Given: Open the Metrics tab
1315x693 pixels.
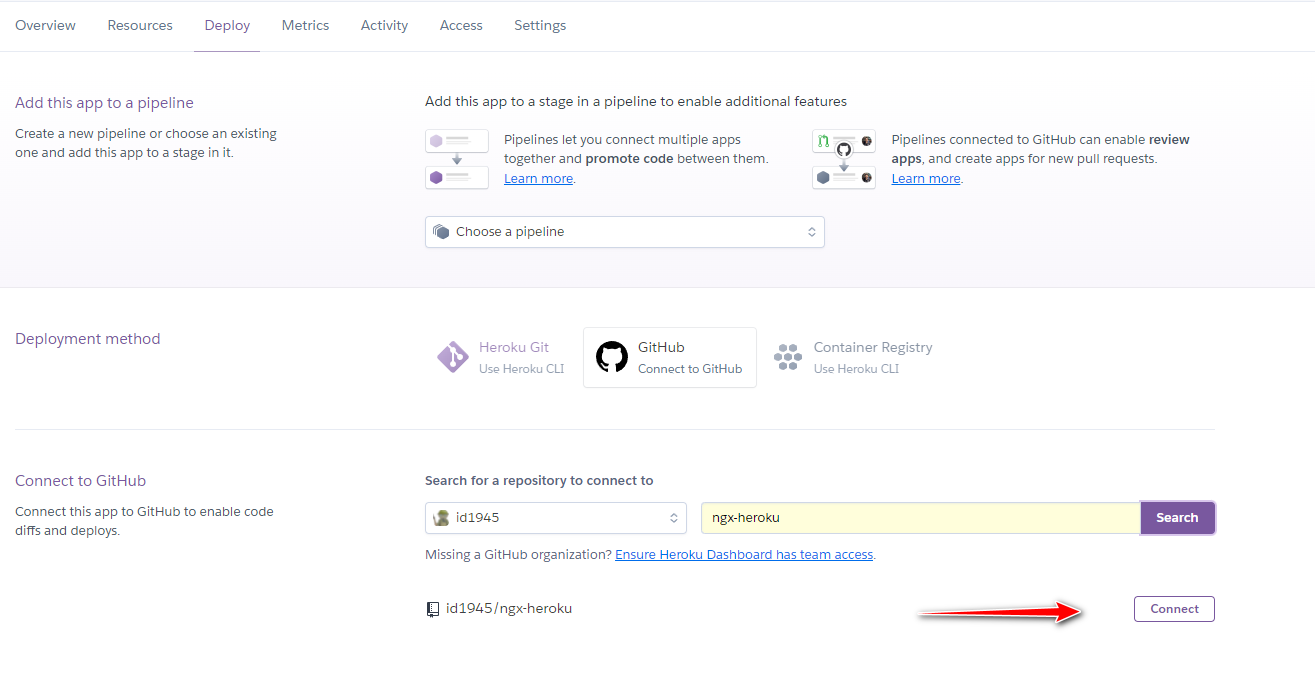Looking at the screenshot, I should [305, 25].
